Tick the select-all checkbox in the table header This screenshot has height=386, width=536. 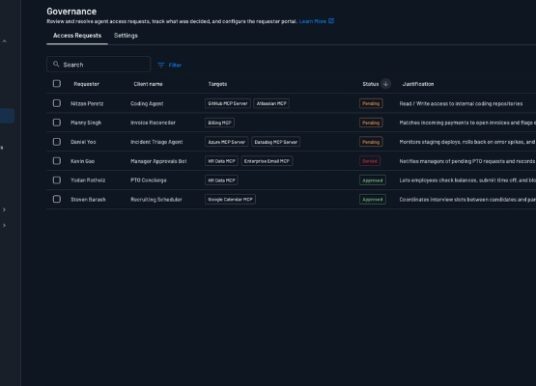coord(57,84)
